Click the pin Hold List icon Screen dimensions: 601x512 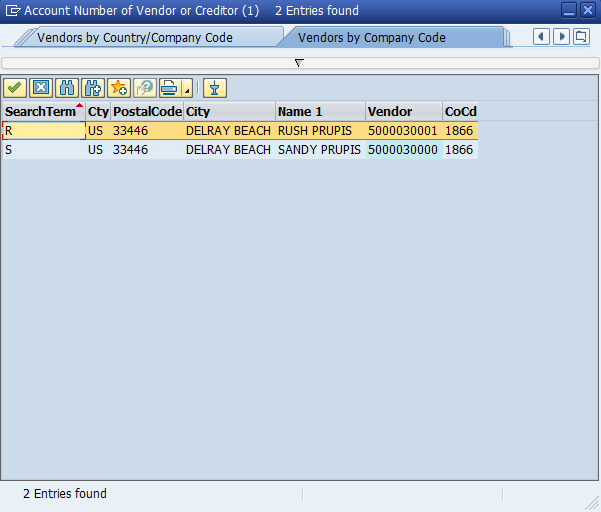coord(215,88)
